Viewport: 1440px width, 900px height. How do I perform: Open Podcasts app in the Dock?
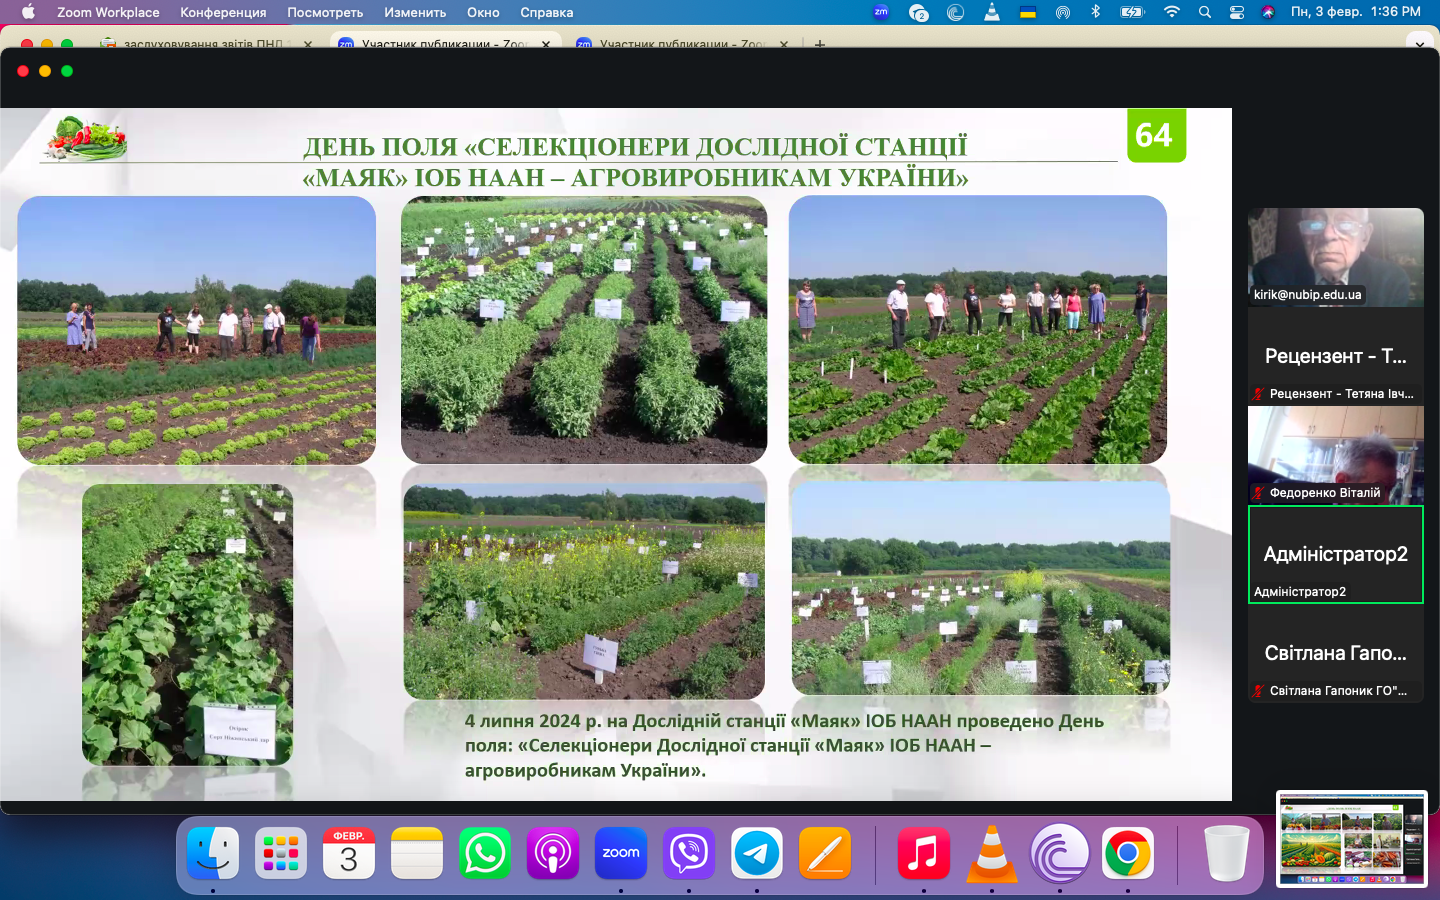click(552, 853)
